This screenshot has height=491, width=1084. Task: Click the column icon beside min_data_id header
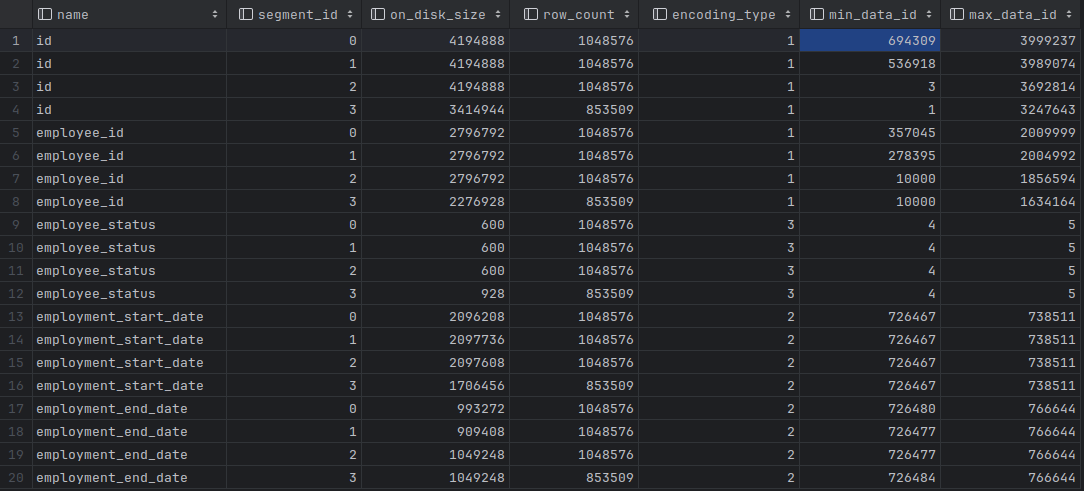(816, 14)
